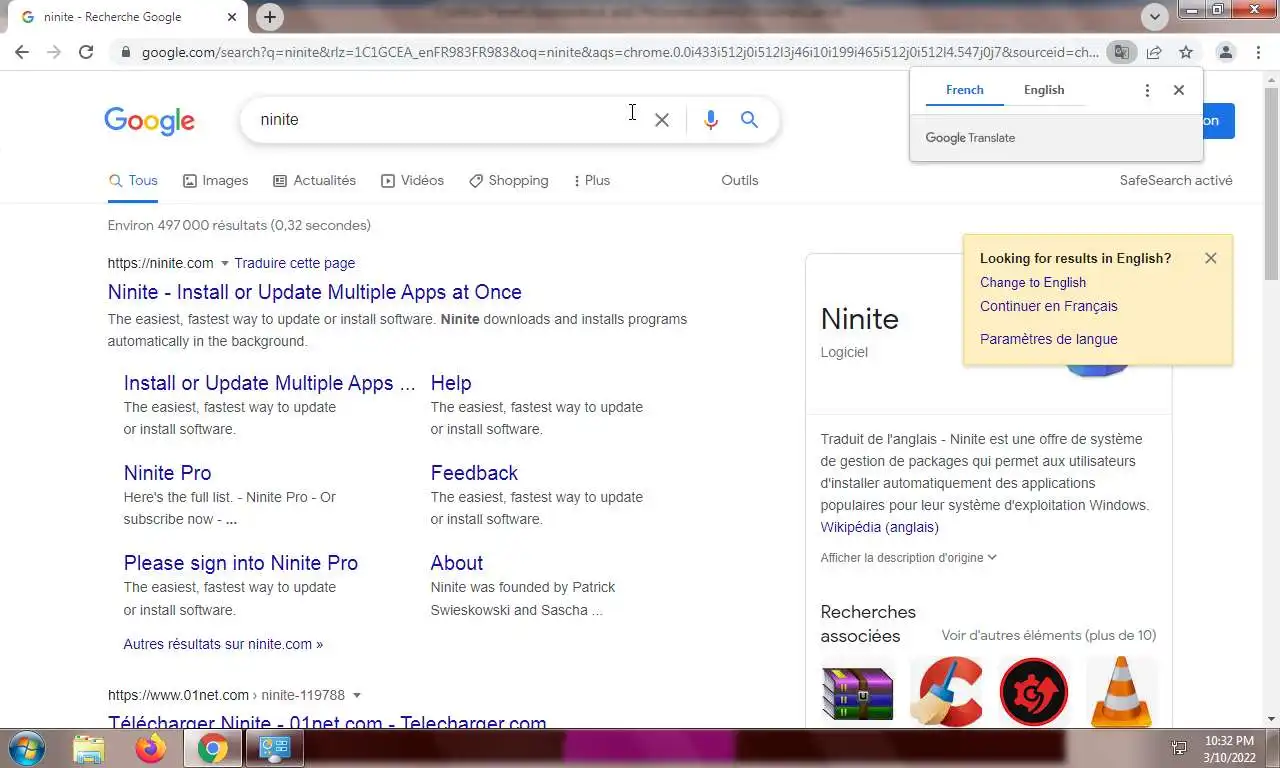Click the site lock icon in address bar
Viewport: 1280px width, 768px height.
coord(125,52)
